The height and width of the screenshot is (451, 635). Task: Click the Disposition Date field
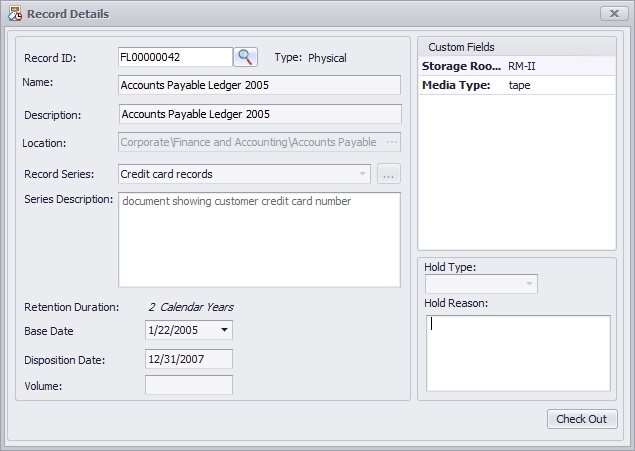[x=188, y=359]
